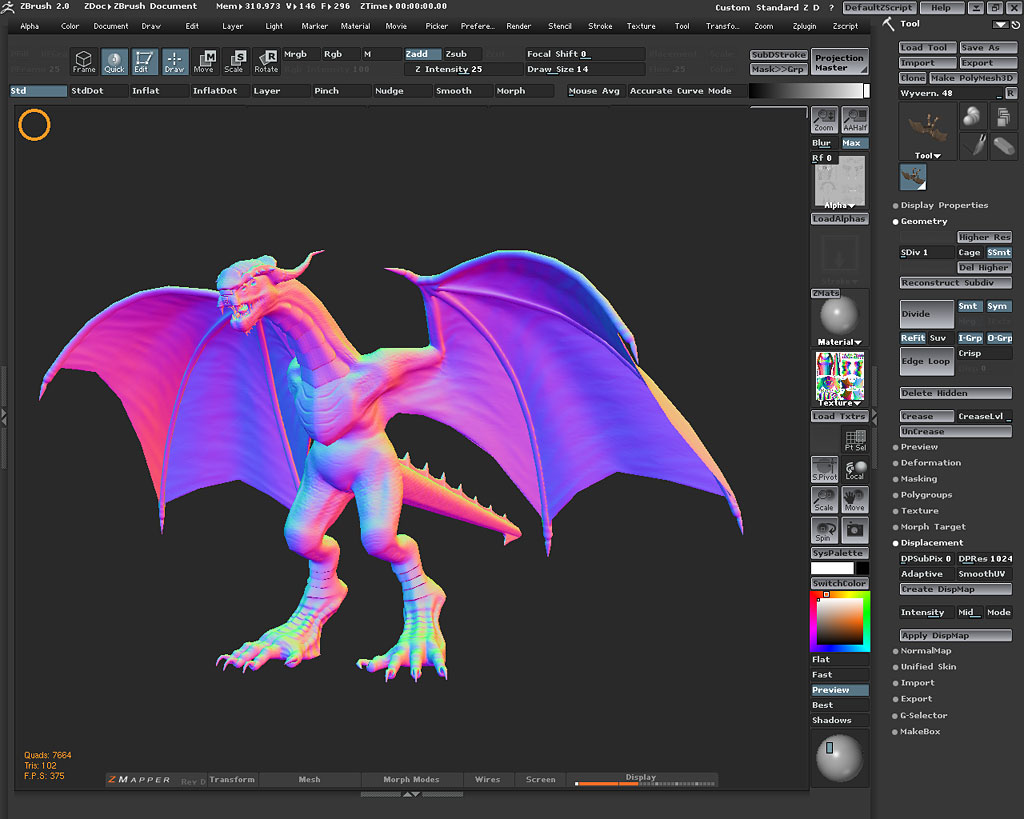Screen dimensions: 1024x819
Task: Select the Draw pointer icon
Action: 174,61
